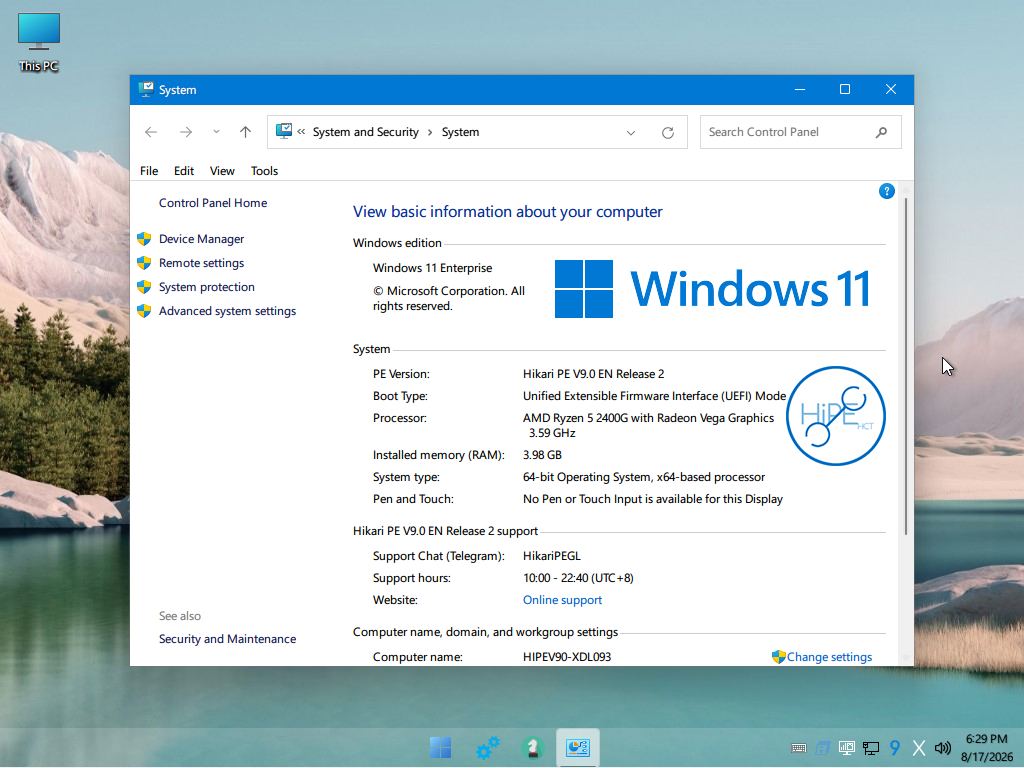Minimize the System window
Image resolution: width=1024 pixels, height=768 pixels.
[x=799, y=89]
